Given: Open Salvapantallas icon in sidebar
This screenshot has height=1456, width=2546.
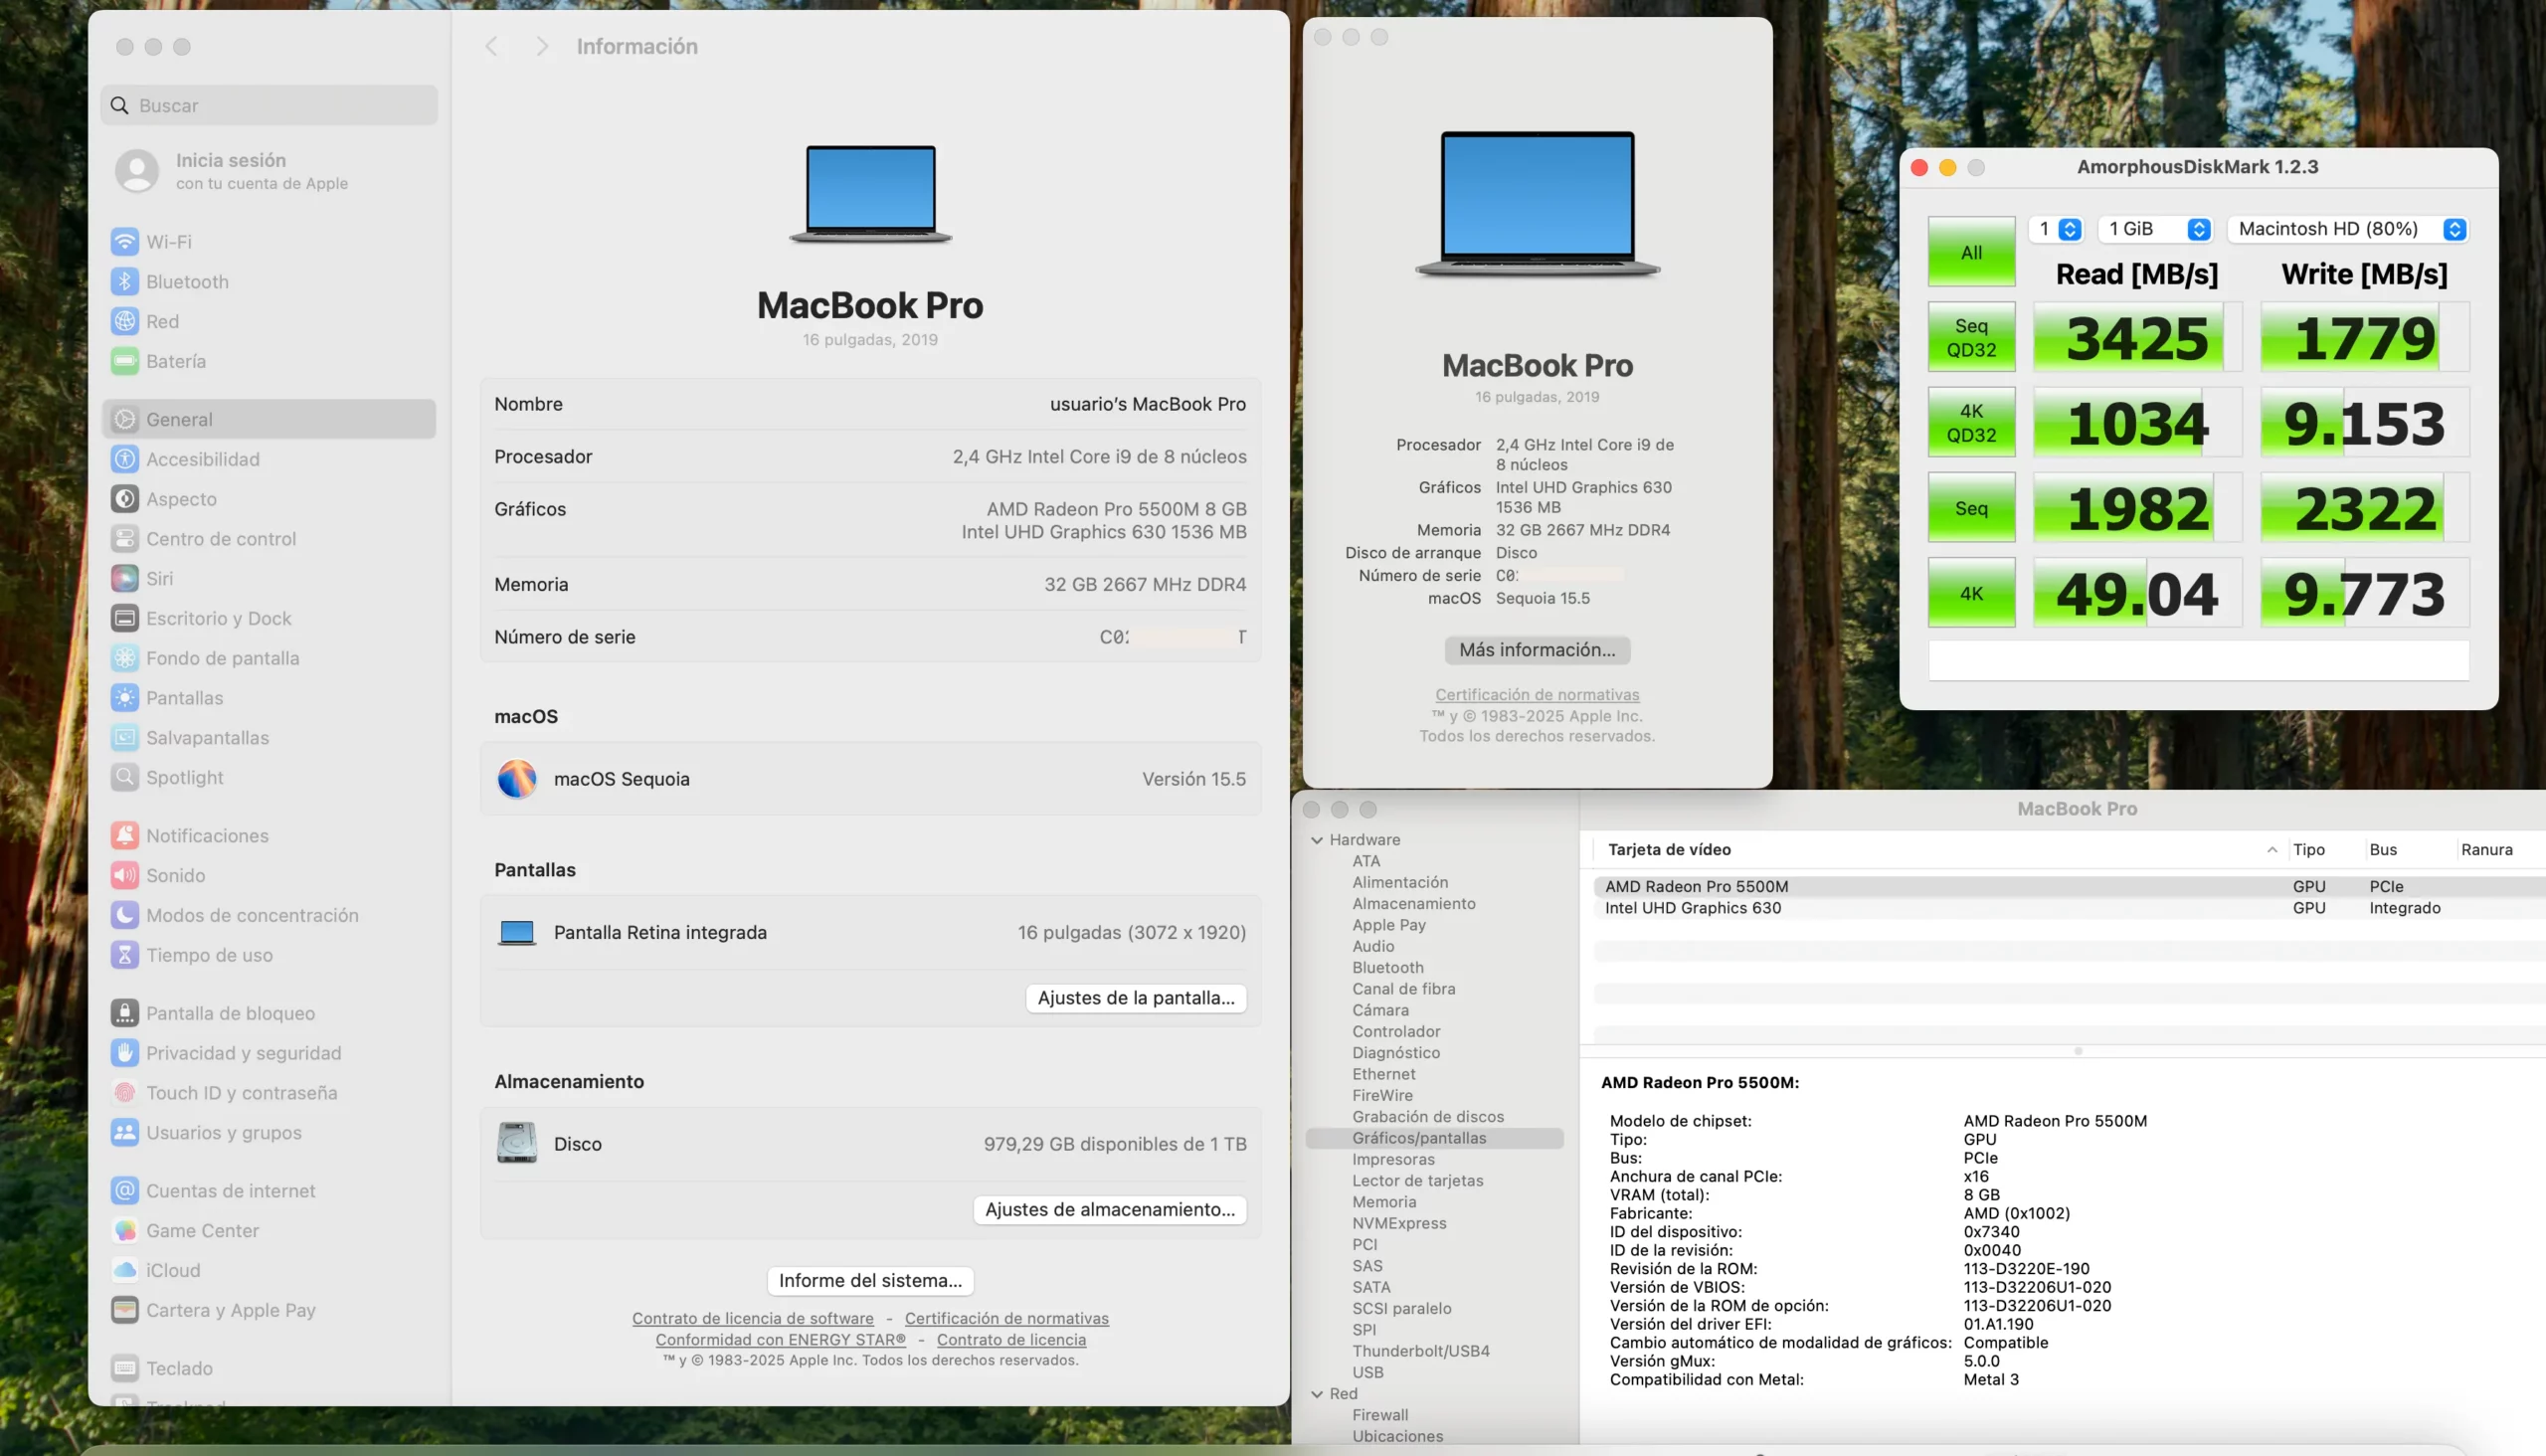Looking at the screenshot, I should pyautogui.click(x=124, y=738).
